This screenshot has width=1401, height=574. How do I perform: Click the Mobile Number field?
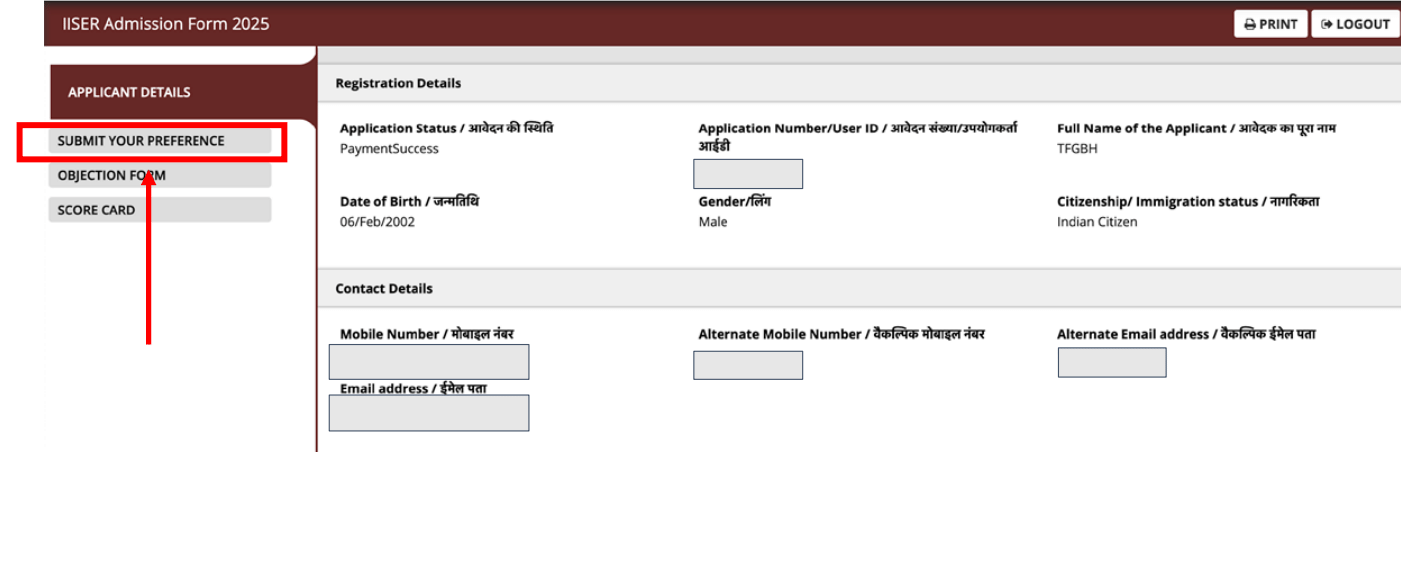pyautogui.click(x=429, y=362)
